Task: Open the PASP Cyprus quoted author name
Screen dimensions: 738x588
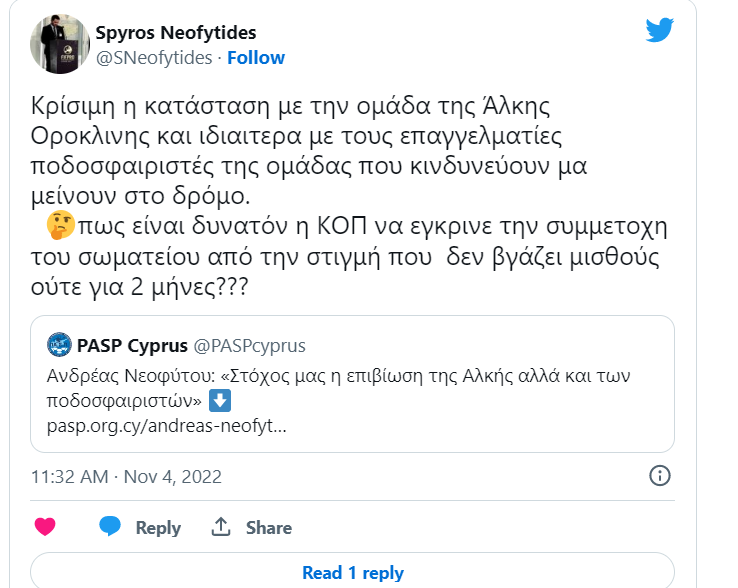Action: (x=132, y=346)
